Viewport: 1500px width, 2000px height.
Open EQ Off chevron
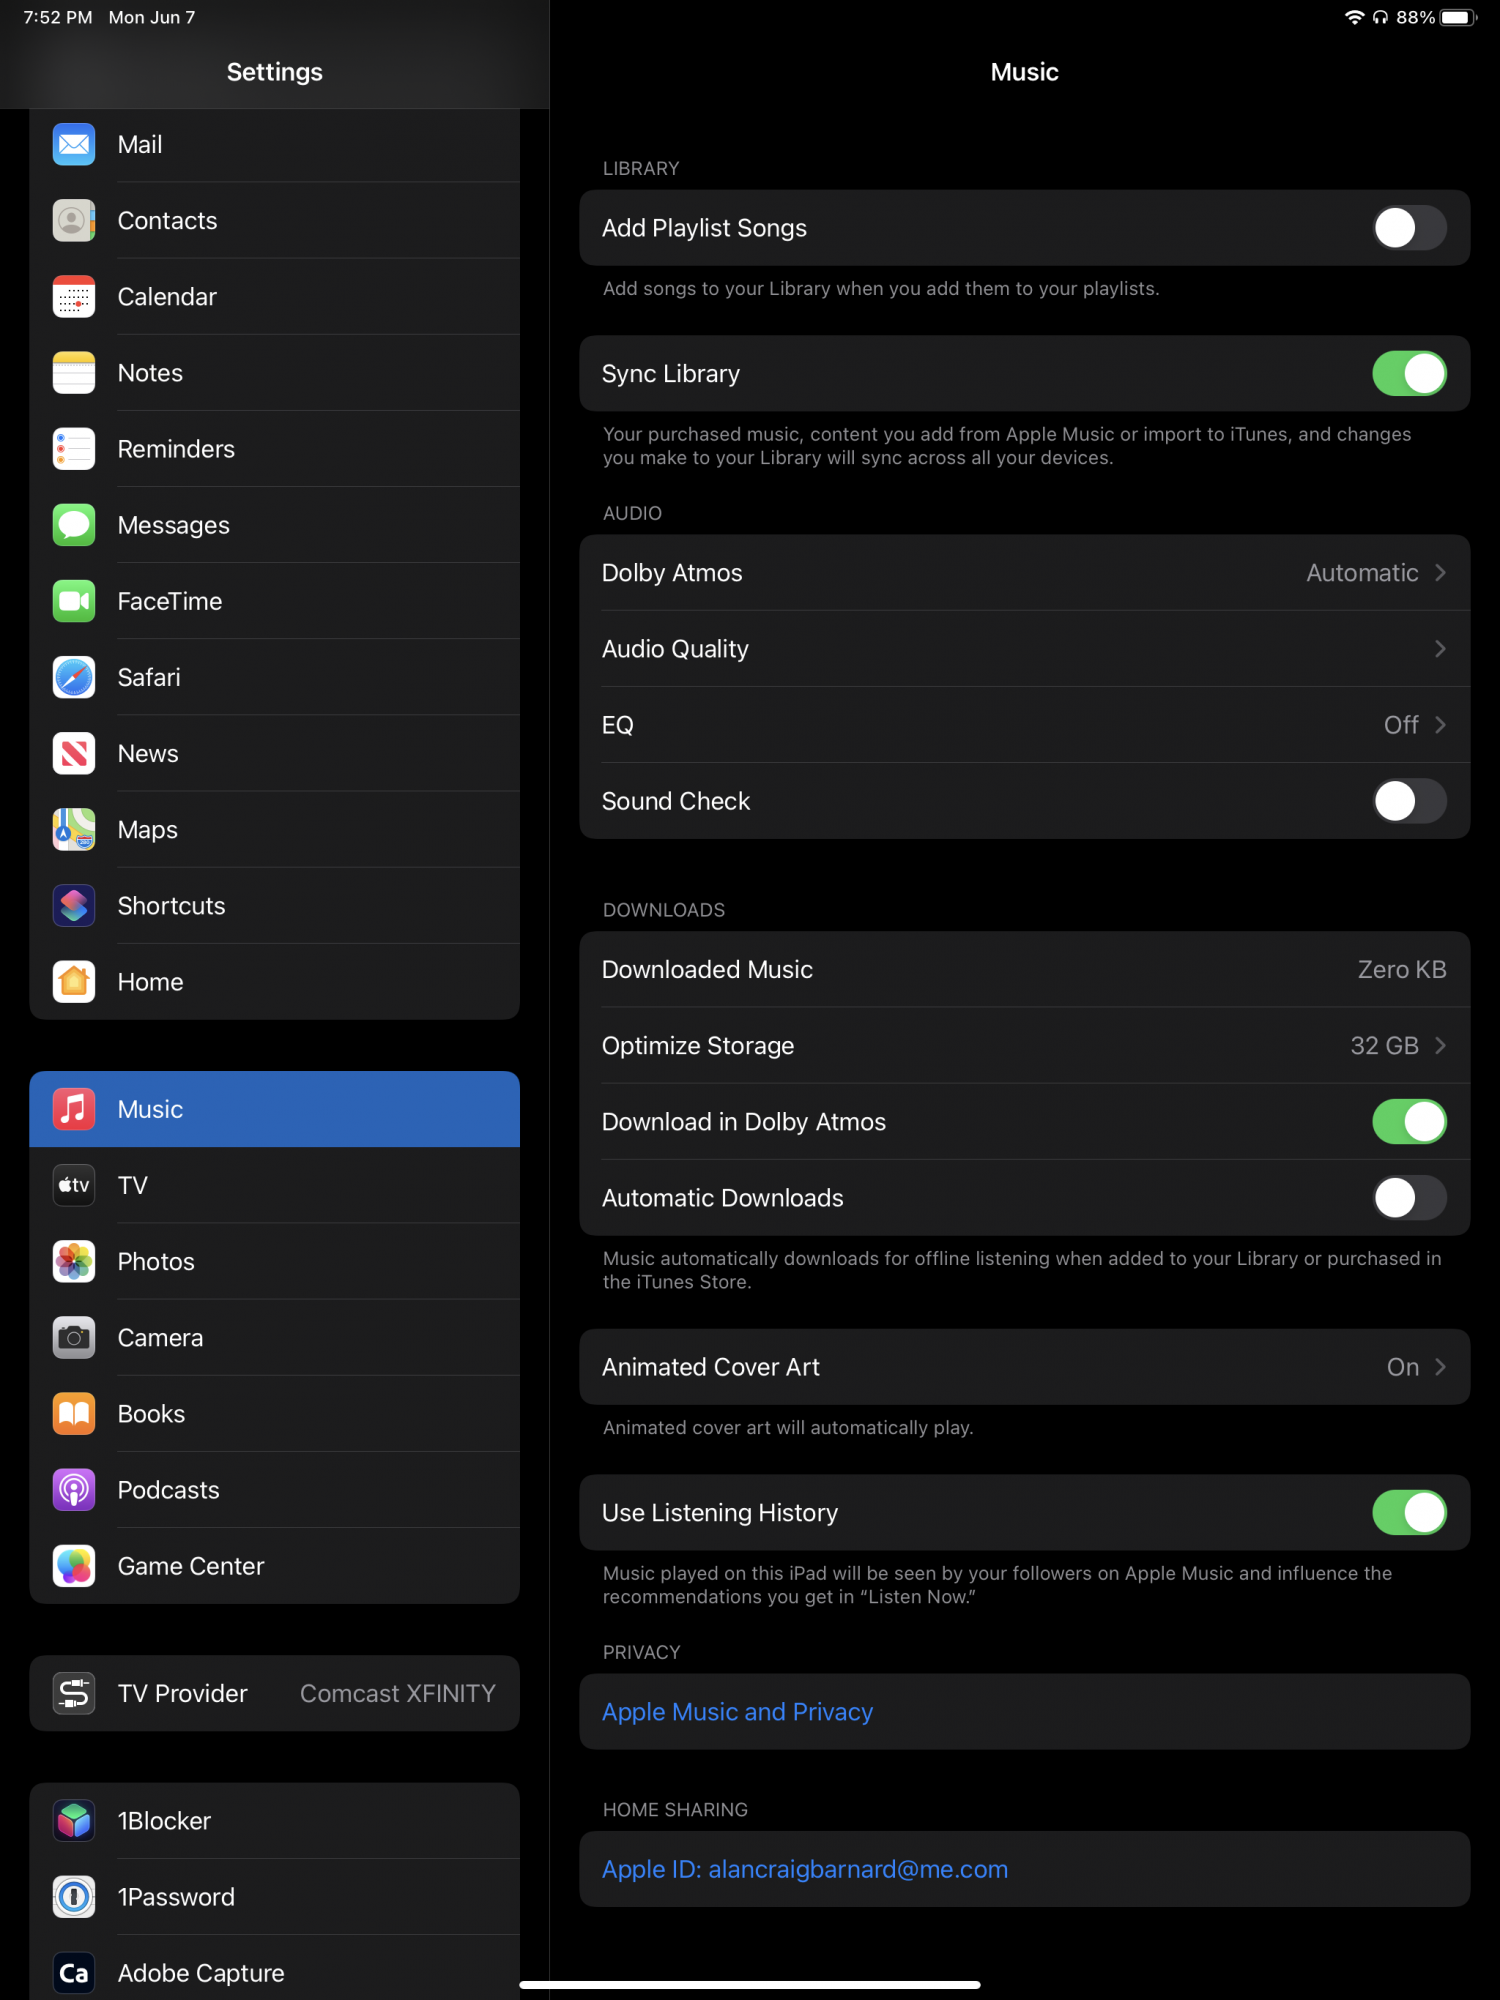(x=1440, y=725)
